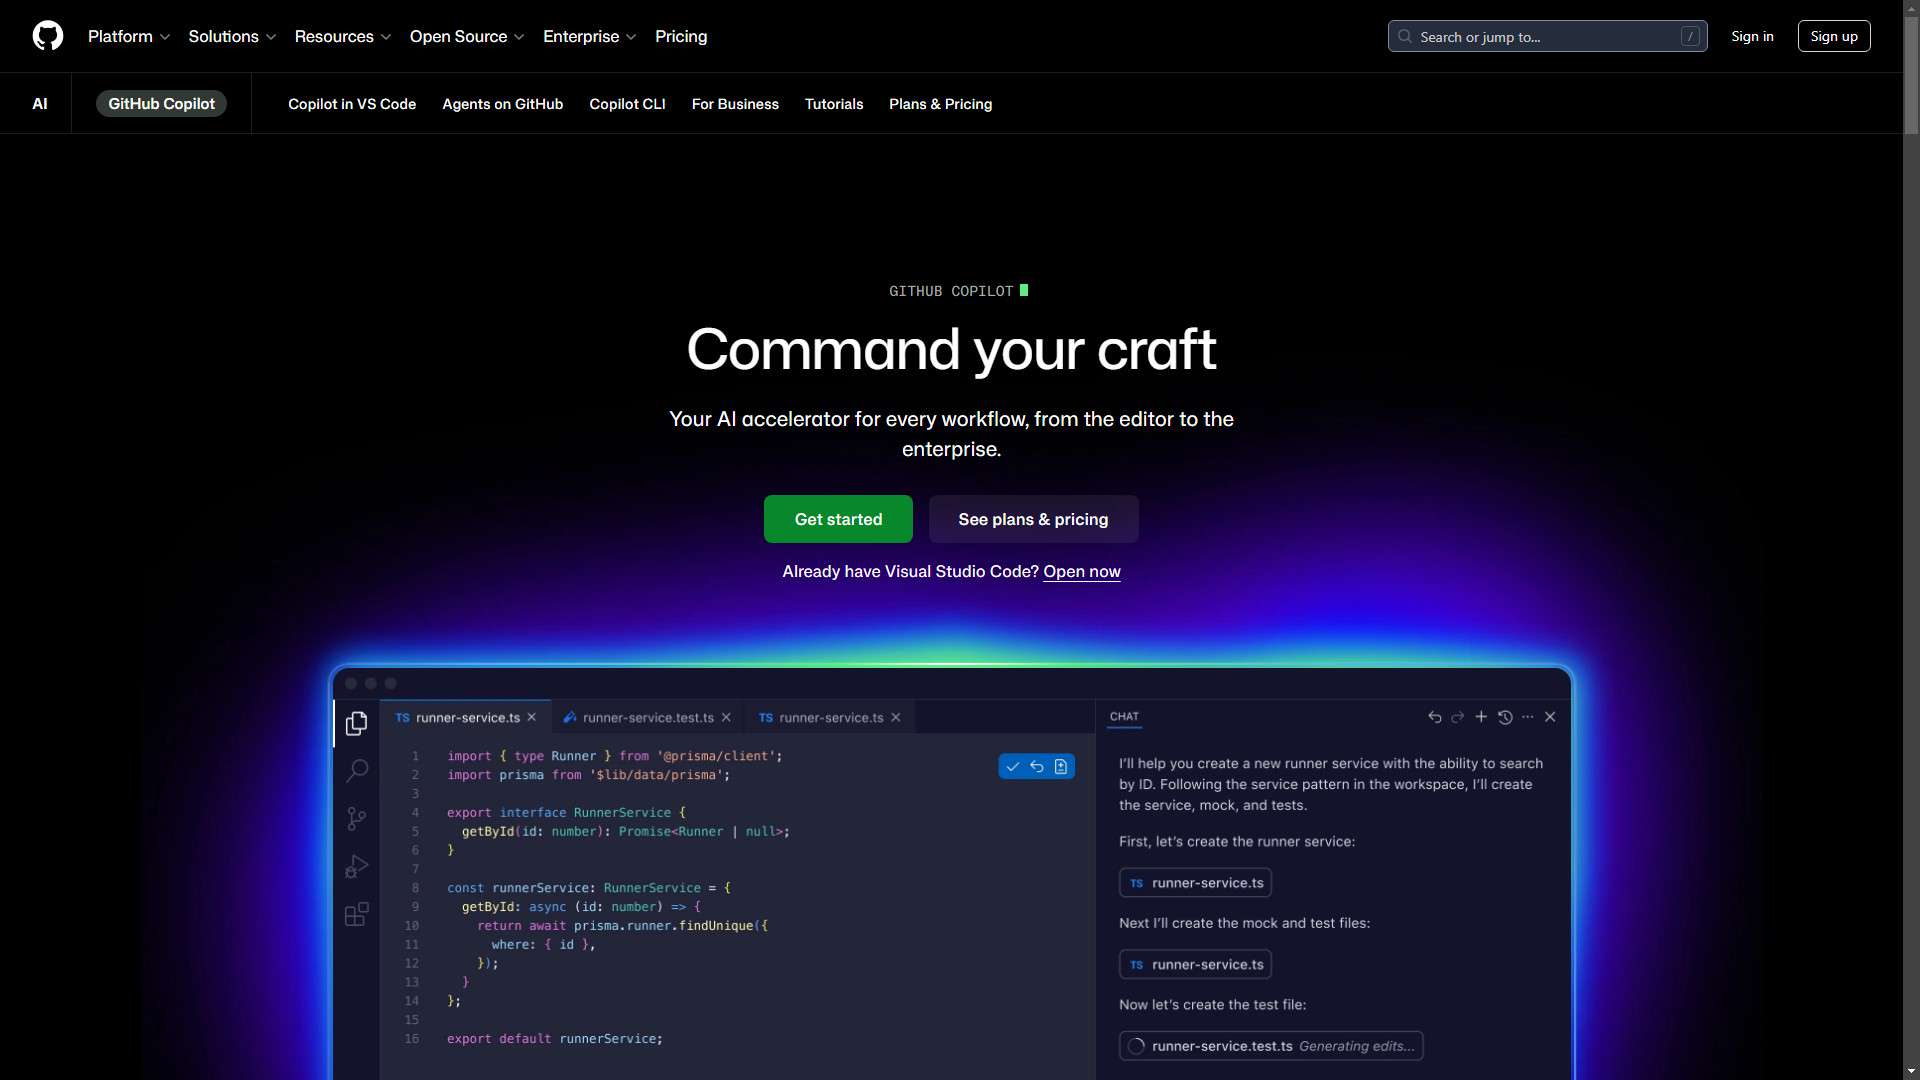Open chat history clock icon
The image size is (1920, 1080).
pos(1505,717)
